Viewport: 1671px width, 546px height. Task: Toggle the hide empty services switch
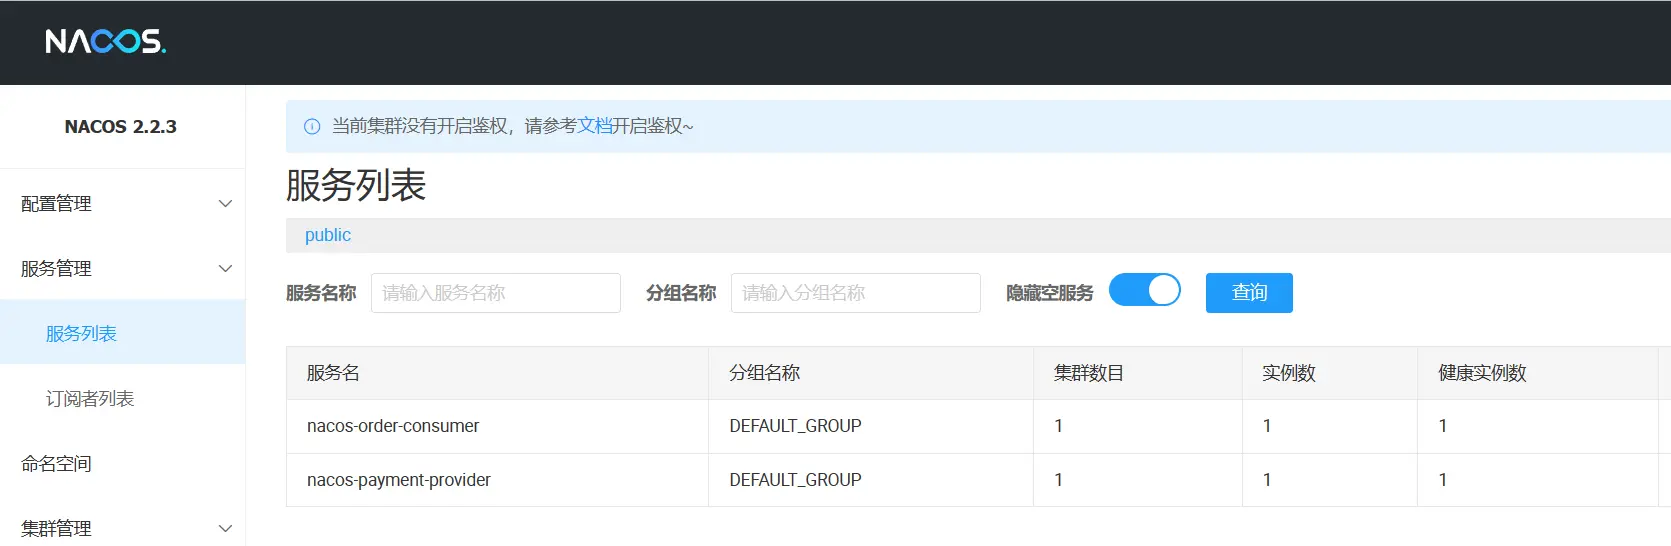pyautogui.click(x=1144, y=291)
